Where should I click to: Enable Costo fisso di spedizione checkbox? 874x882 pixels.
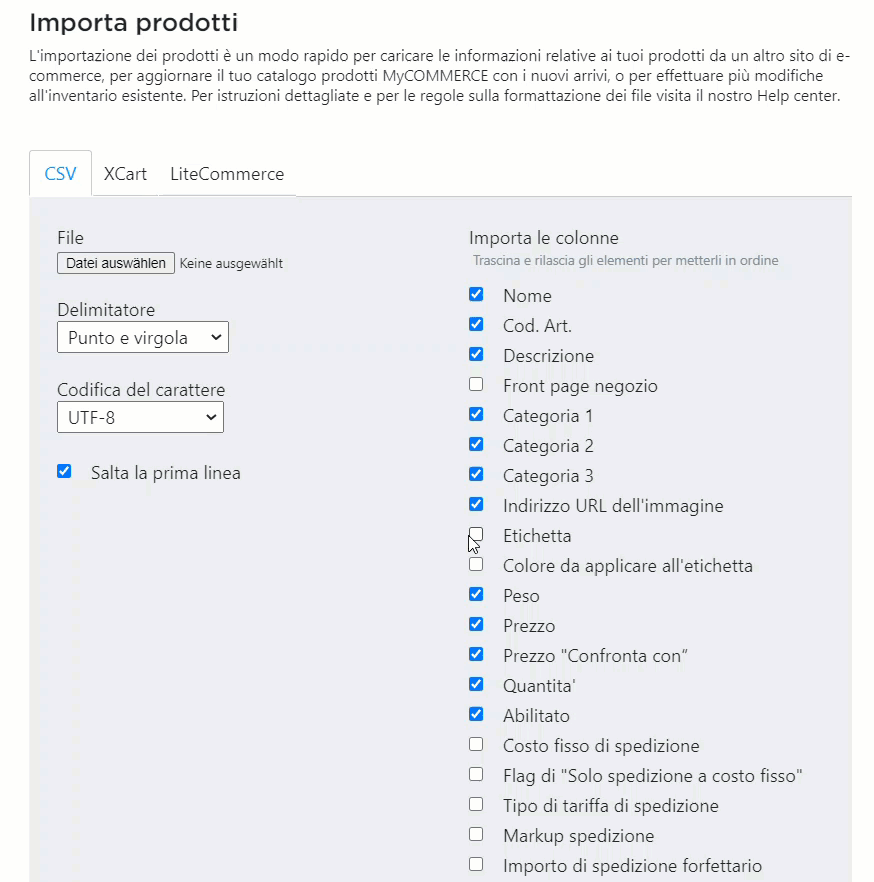click(x=476, y=744)
